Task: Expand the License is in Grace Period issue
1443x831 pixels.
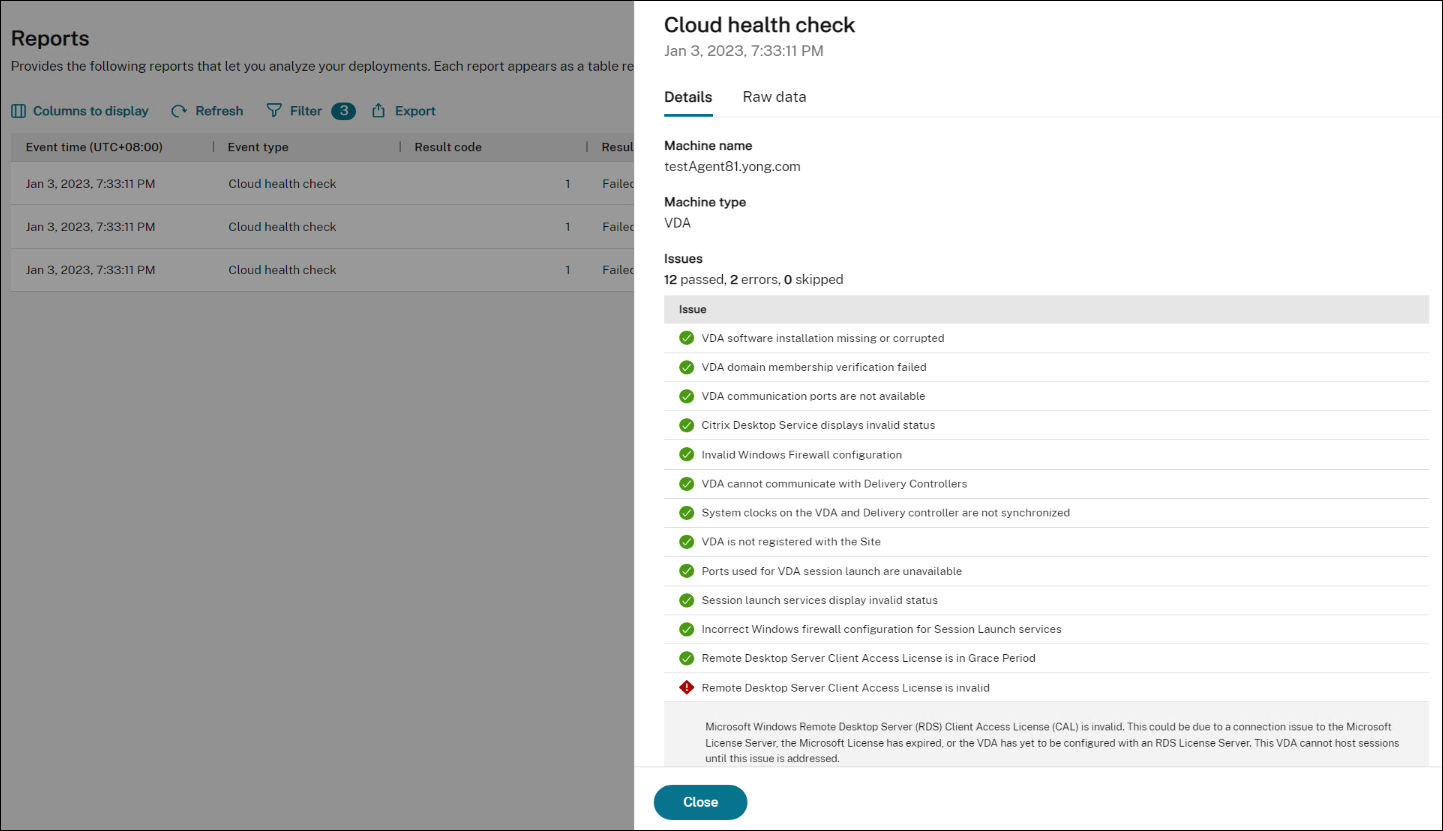Action: tap(868, 659)
